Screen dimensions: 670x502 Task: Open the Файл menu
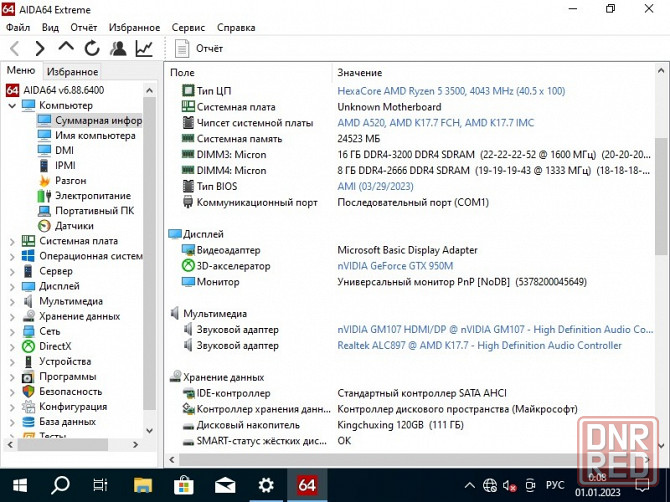(18, 27)
